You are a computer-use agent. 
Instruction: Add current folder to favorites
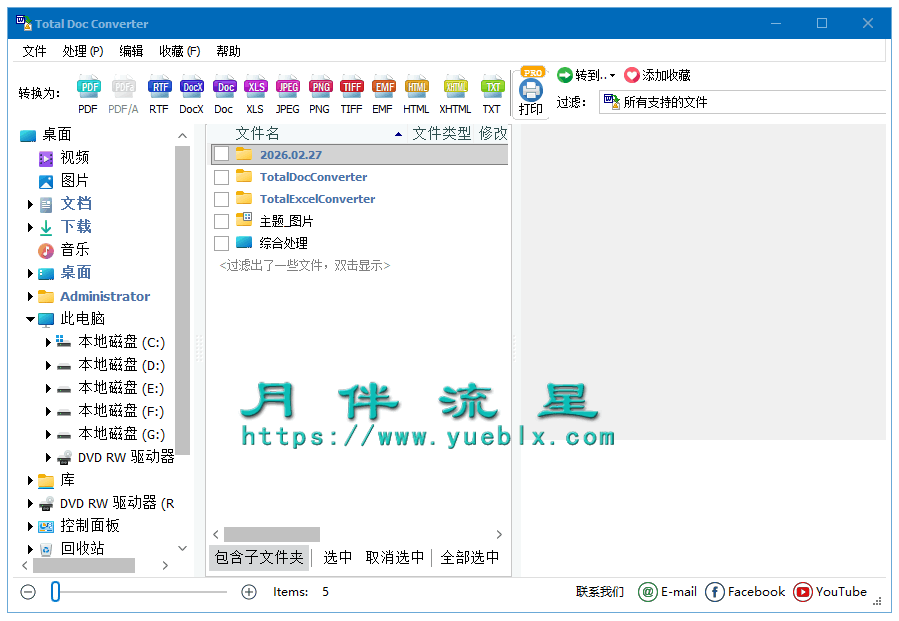pyautogui.click(x=658, y=75)
